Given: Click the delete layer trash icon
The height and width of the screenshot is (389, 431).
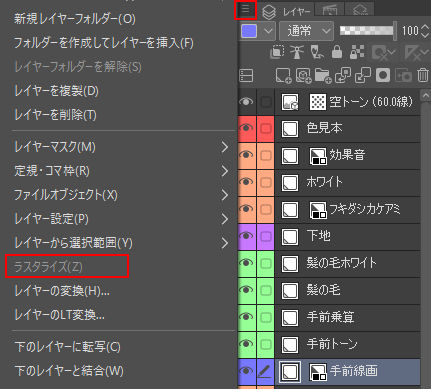Looking at the screenshot, I should coord(423,75).
